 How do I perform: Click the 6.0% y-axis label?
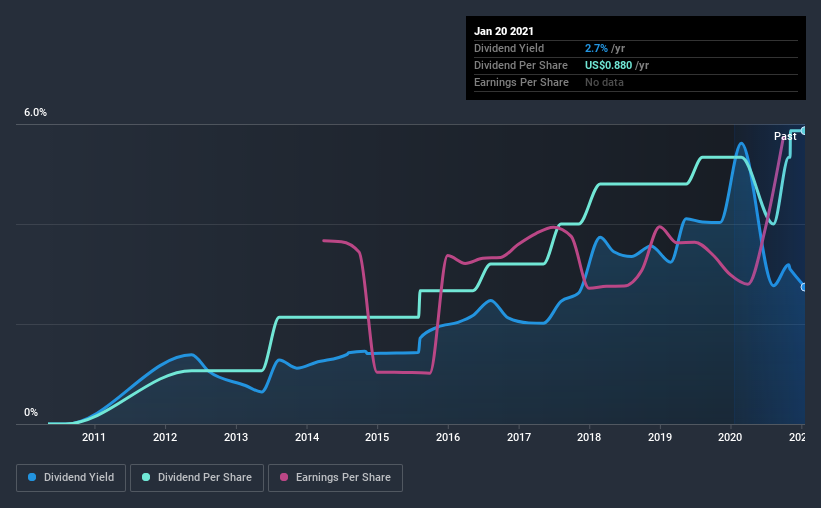(x=35, y=113)
